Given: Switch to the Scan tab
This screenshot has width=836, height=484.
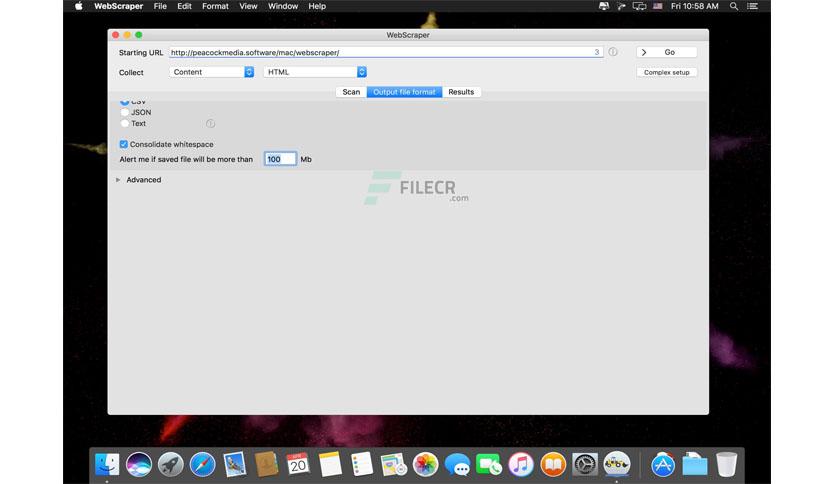Looking at the screenshot, I should [x=351, y=92].
